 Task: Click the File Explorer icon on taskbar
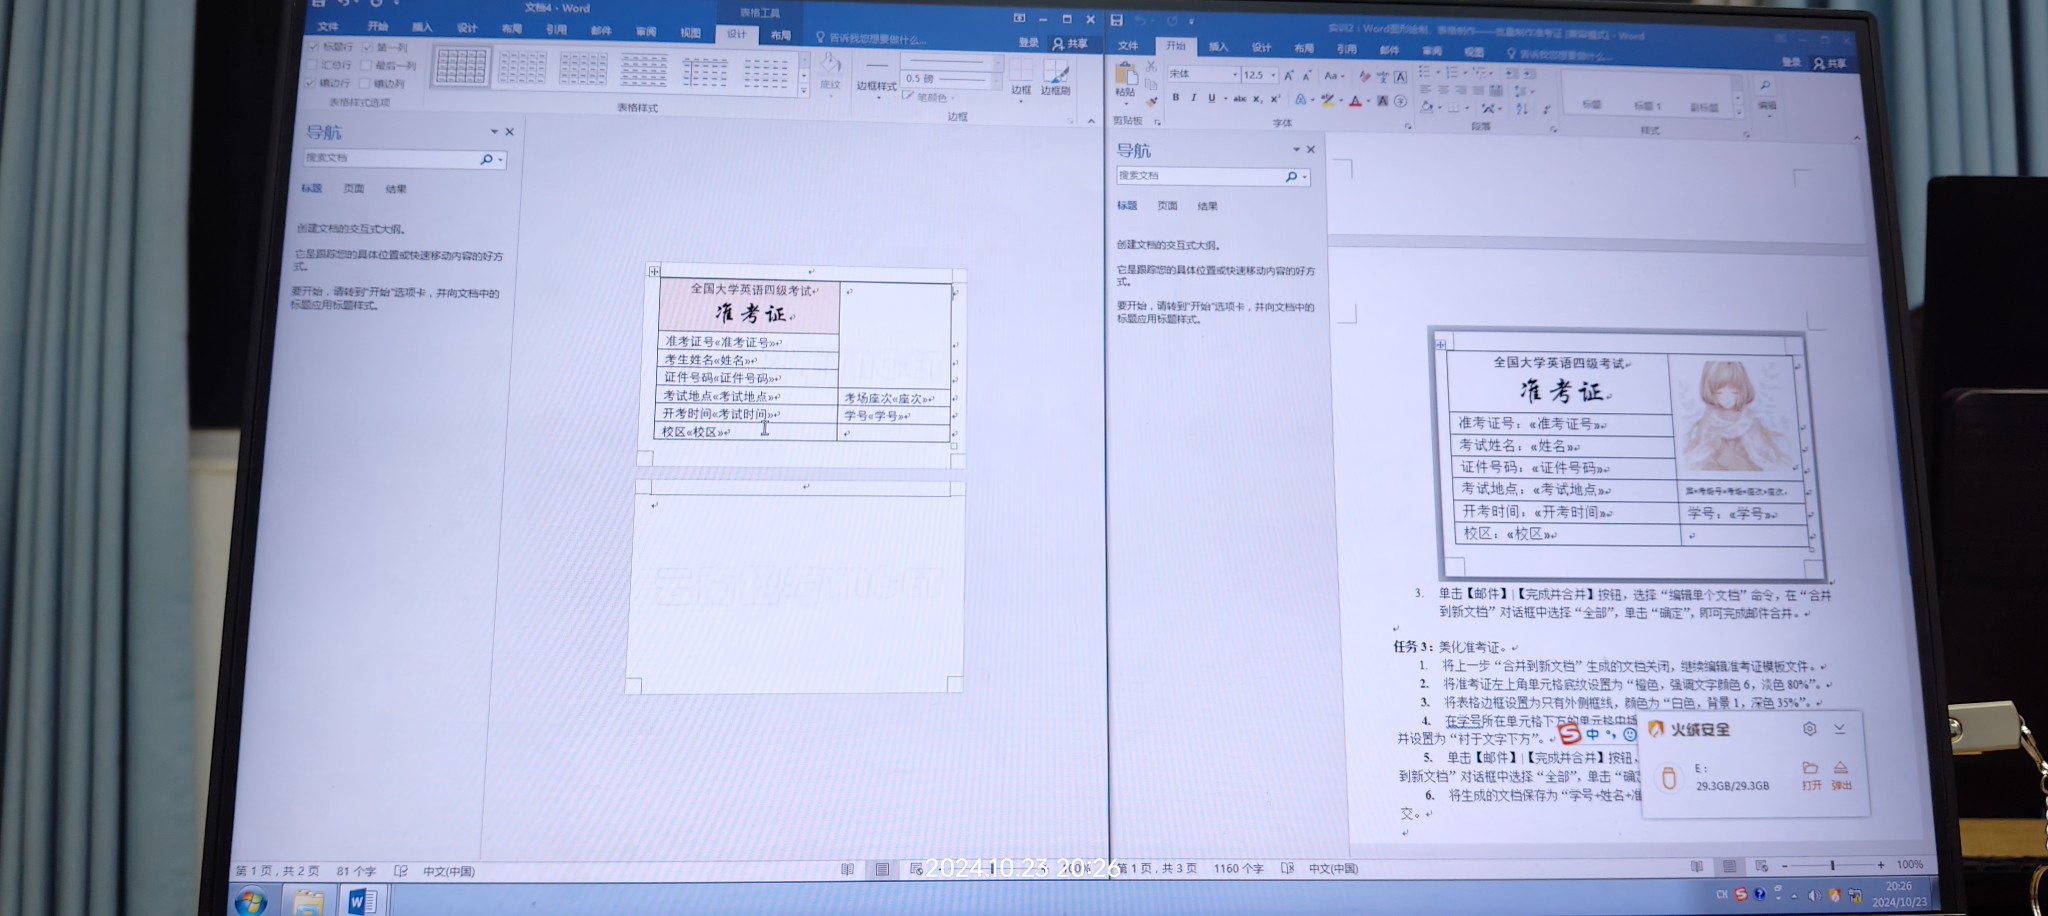(308, 902)
